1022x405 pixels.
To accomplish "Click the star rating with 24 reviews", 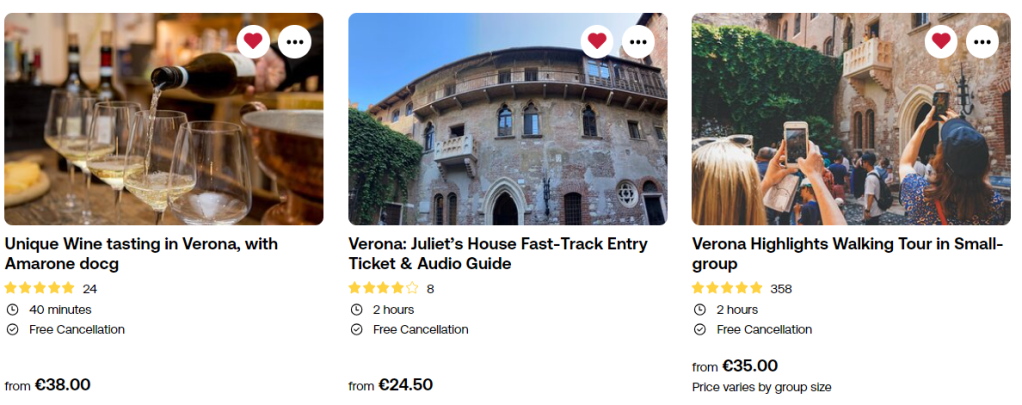I will (x=40, y=289).
